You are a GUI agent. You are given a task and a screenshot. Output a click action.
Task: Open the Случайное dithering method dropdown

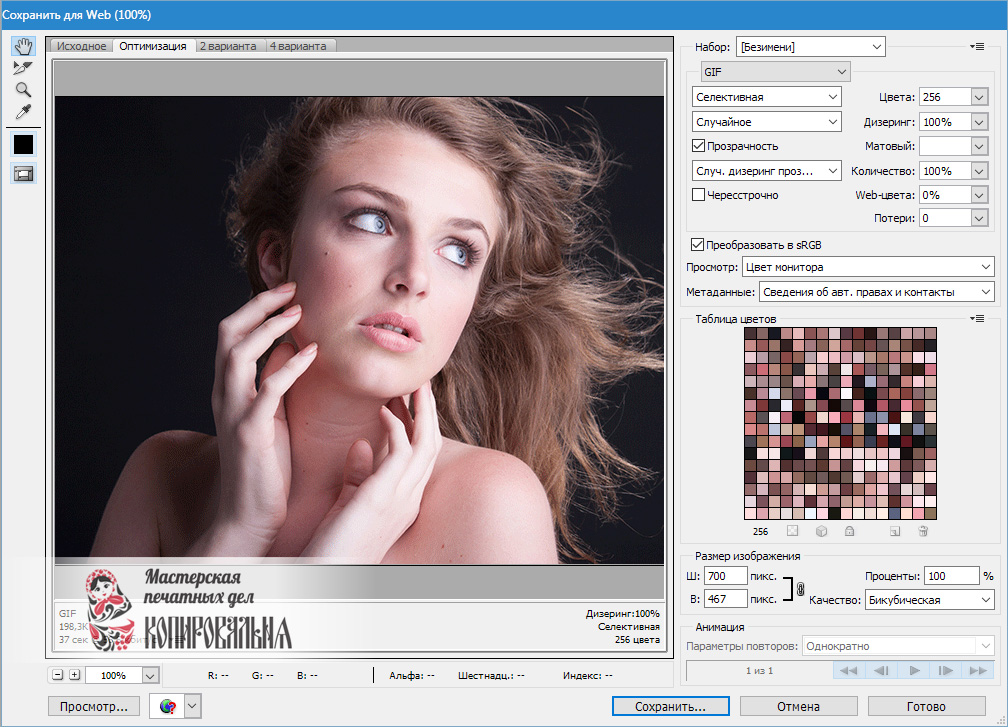tap(766, 121)
